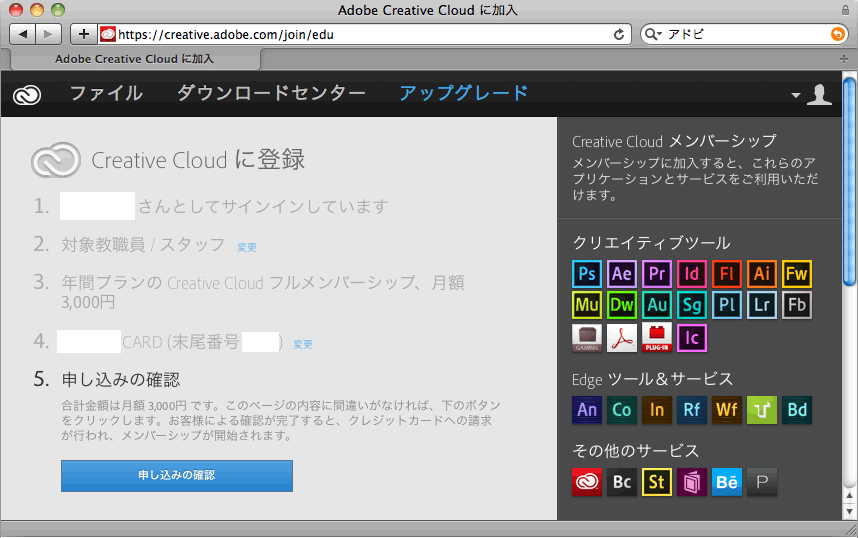Screen dimensions: 858x538
Task: Open the Audition (Au) icon
Action: click(657, 305)
